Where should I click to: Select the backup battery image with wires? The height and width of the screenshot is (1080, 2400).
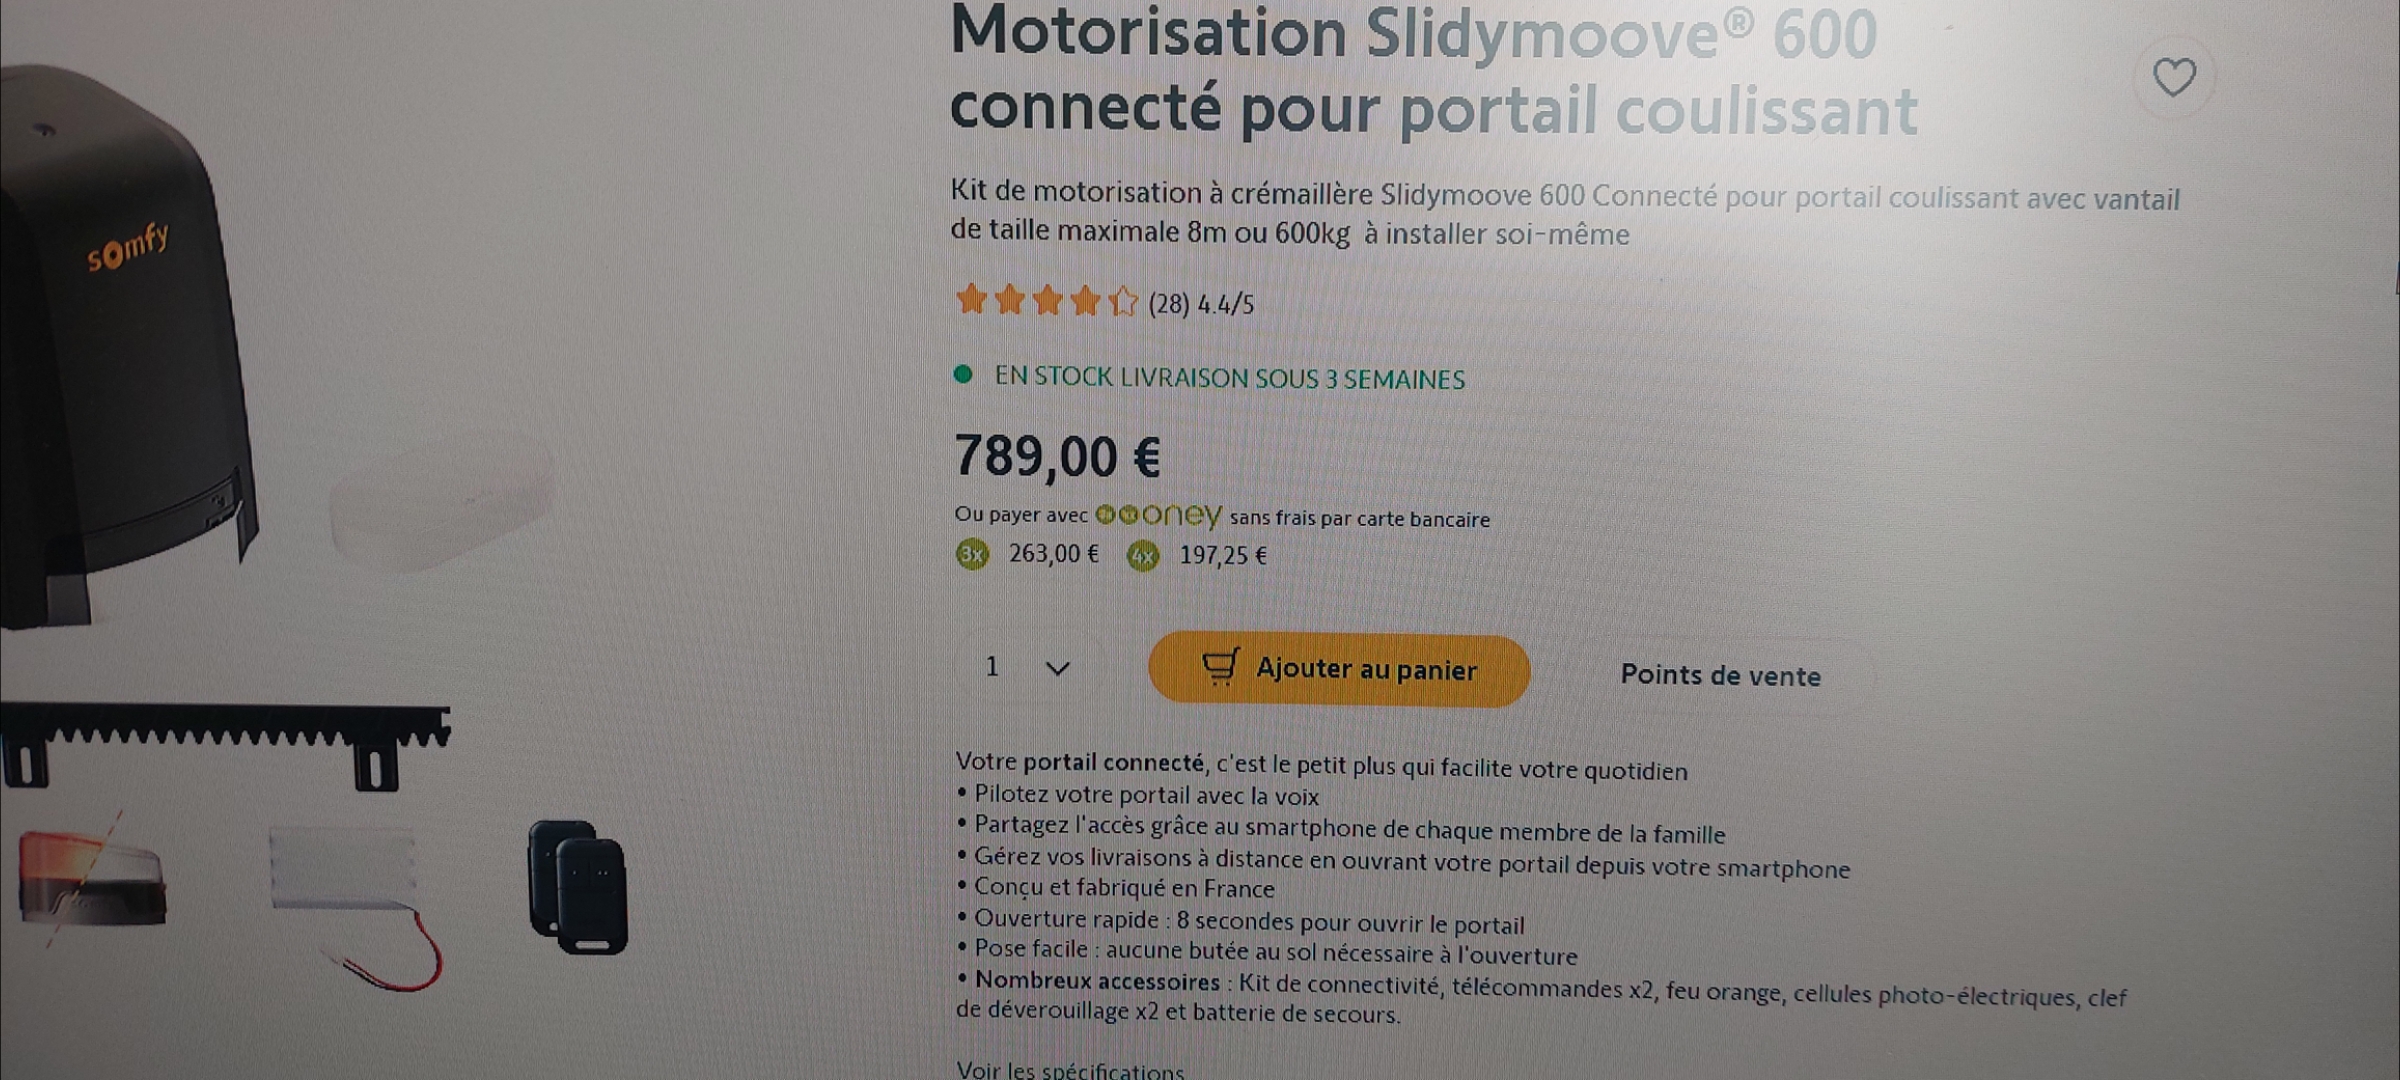click(x=356, y=896)
